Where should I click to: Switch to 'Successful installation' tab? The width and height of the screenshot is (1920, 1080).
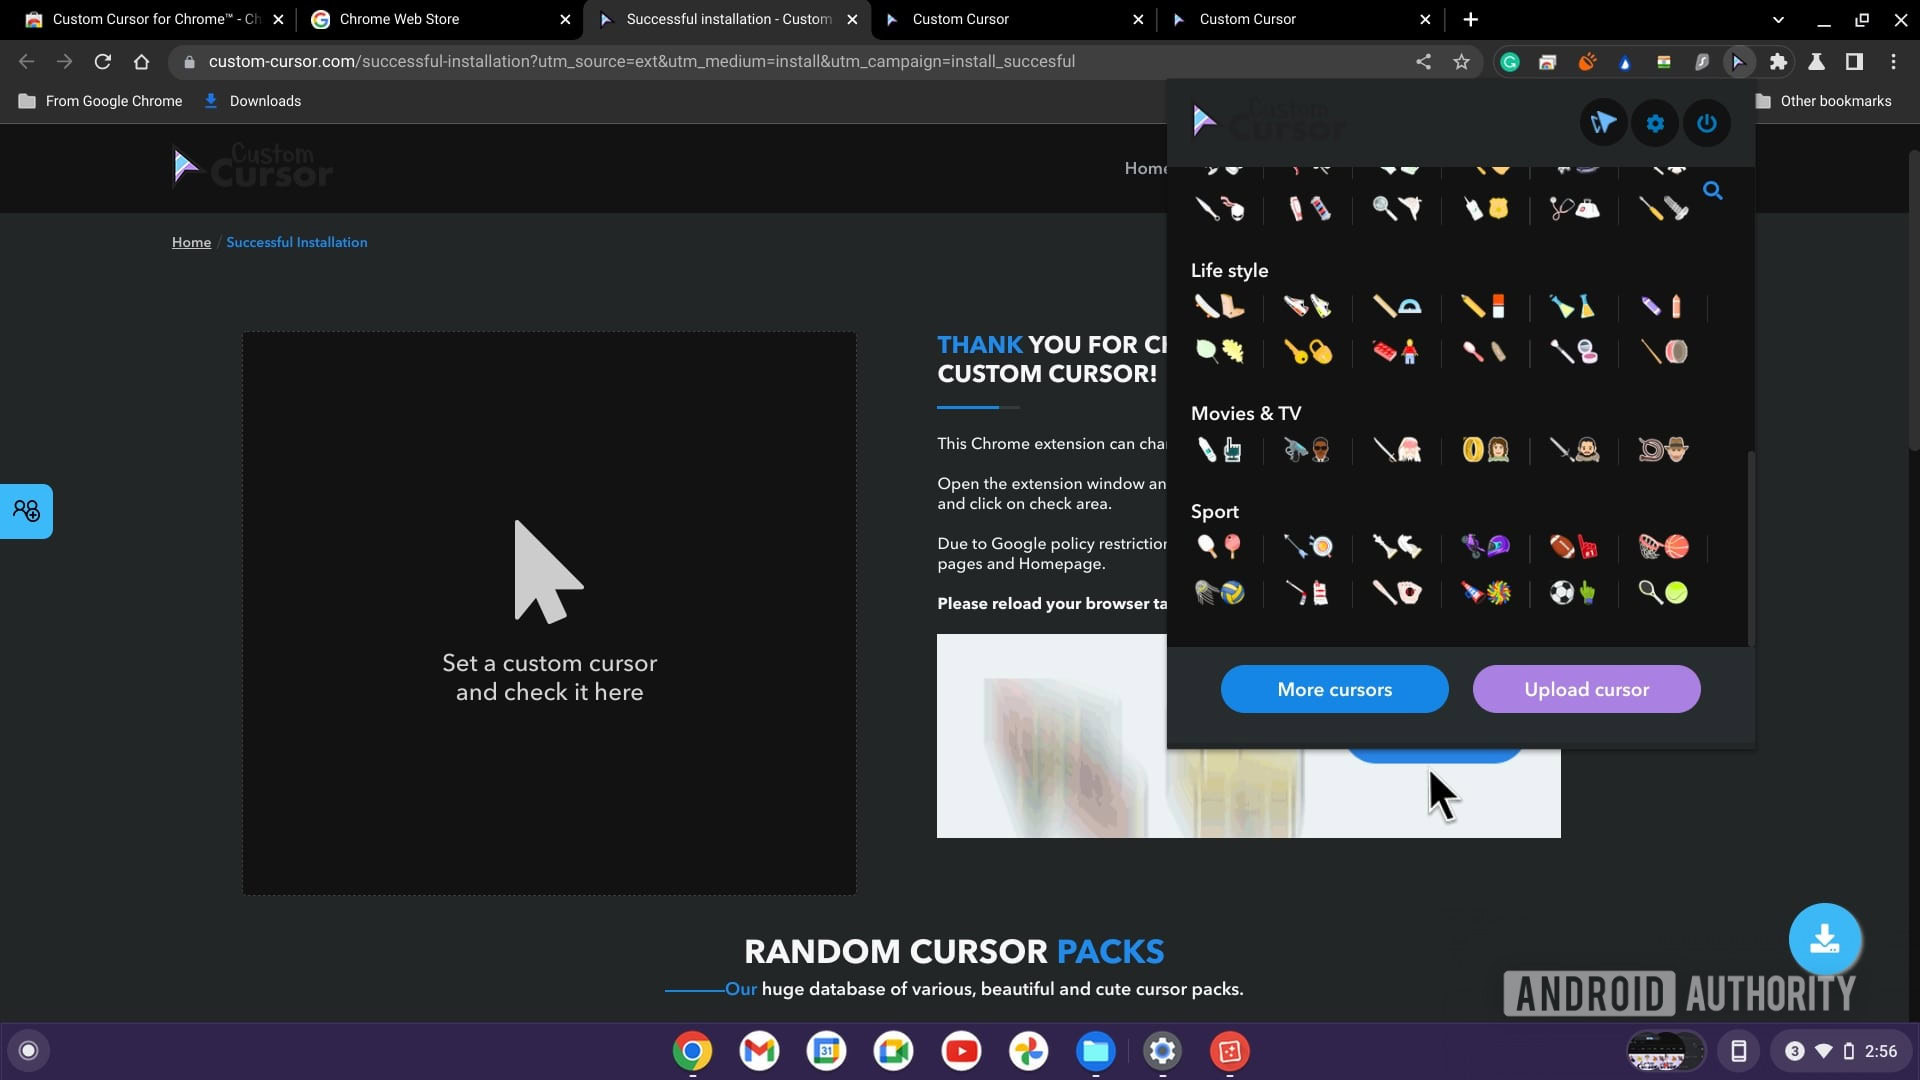coord(729,20)
